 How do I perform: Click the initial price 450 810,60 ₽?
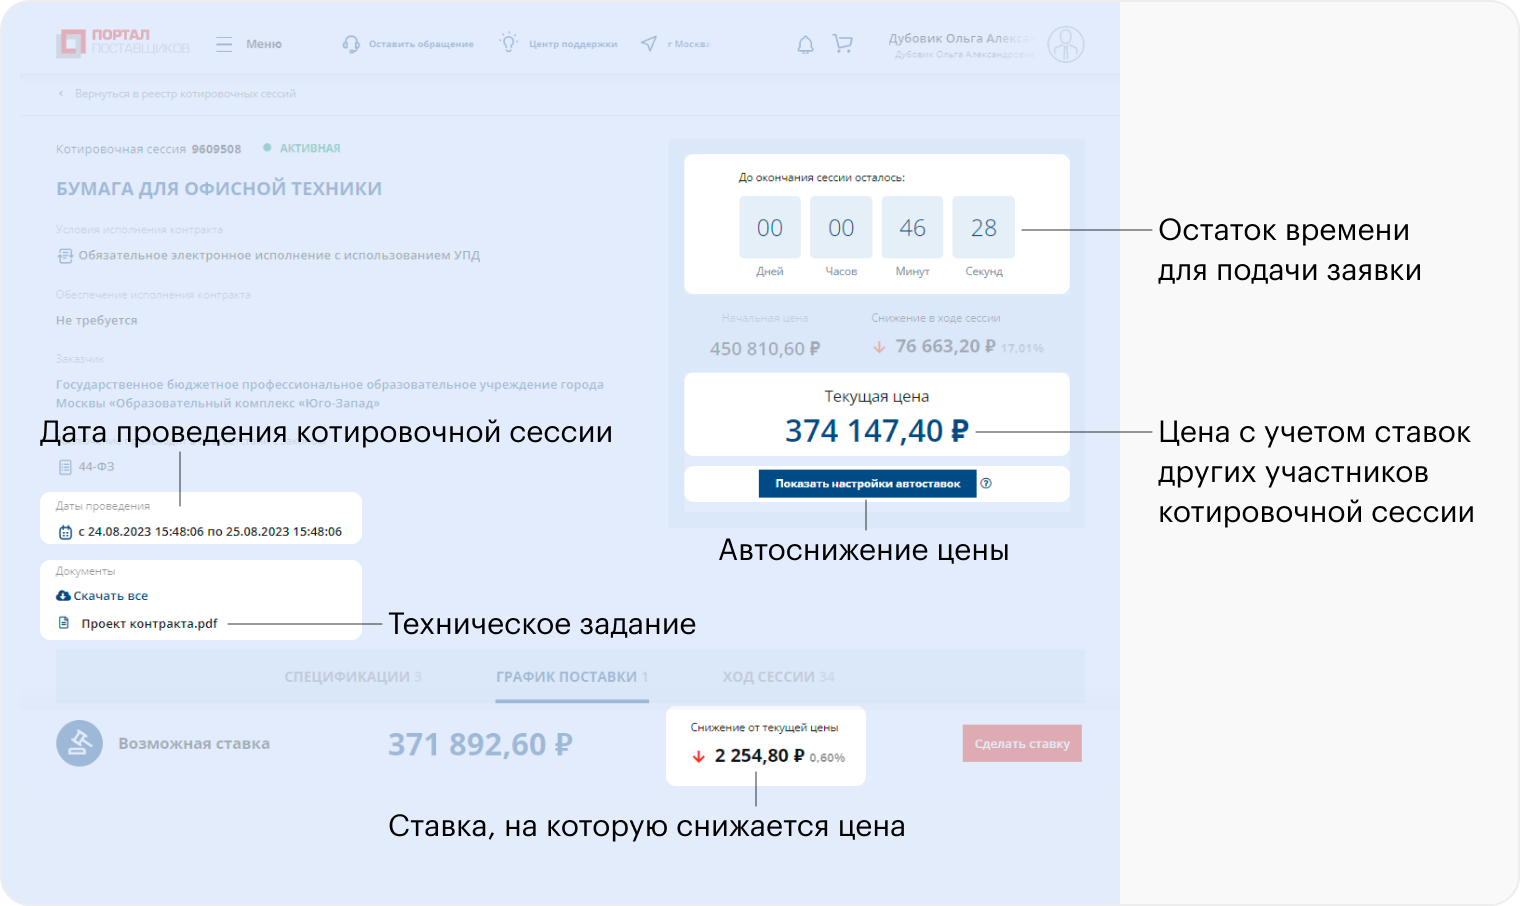[x=765, y=349]
